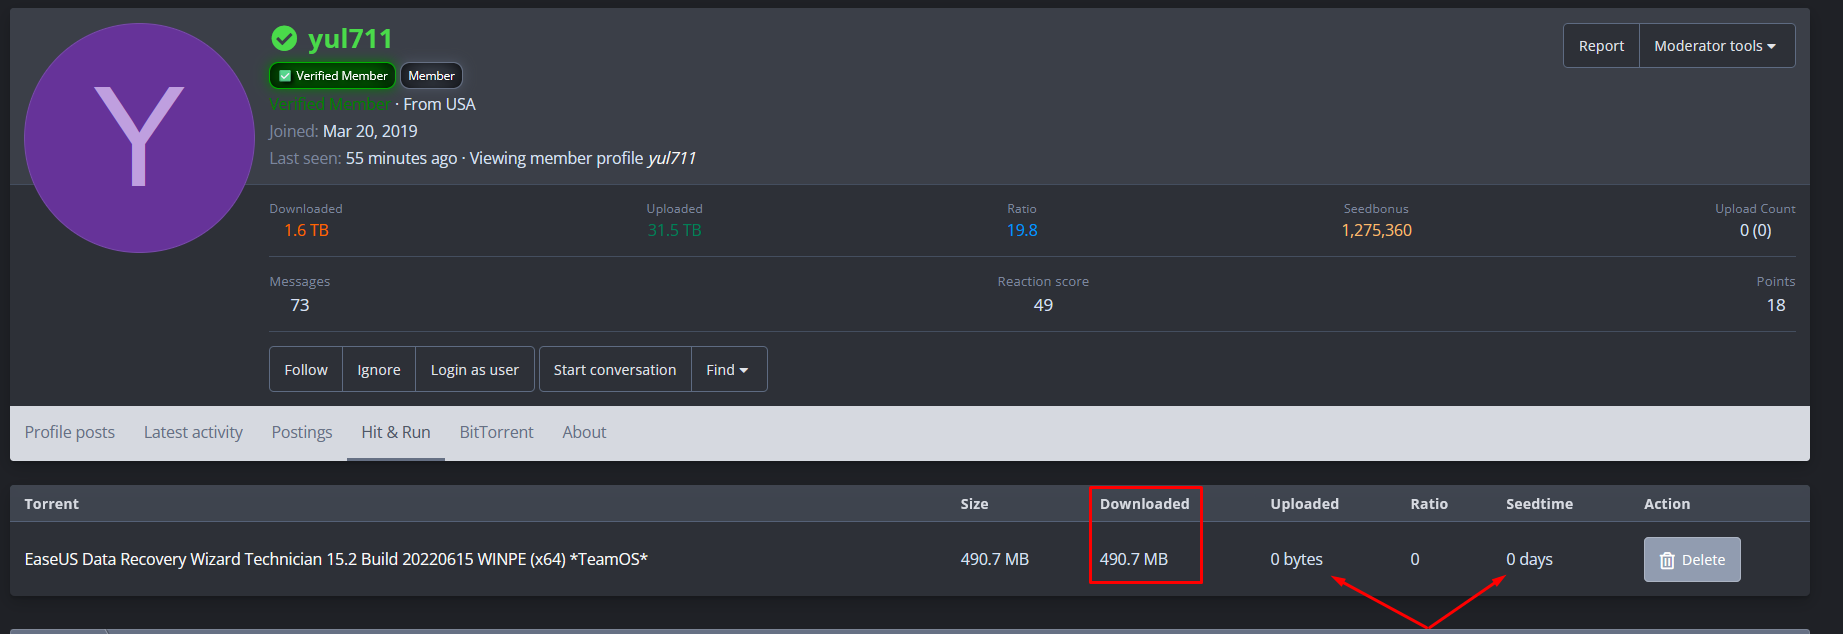Image resolution: width=1843 pixels, height=634 pixels.
Task: Click Login as user button
Action: pyautogui.click(x=474, y=370)
